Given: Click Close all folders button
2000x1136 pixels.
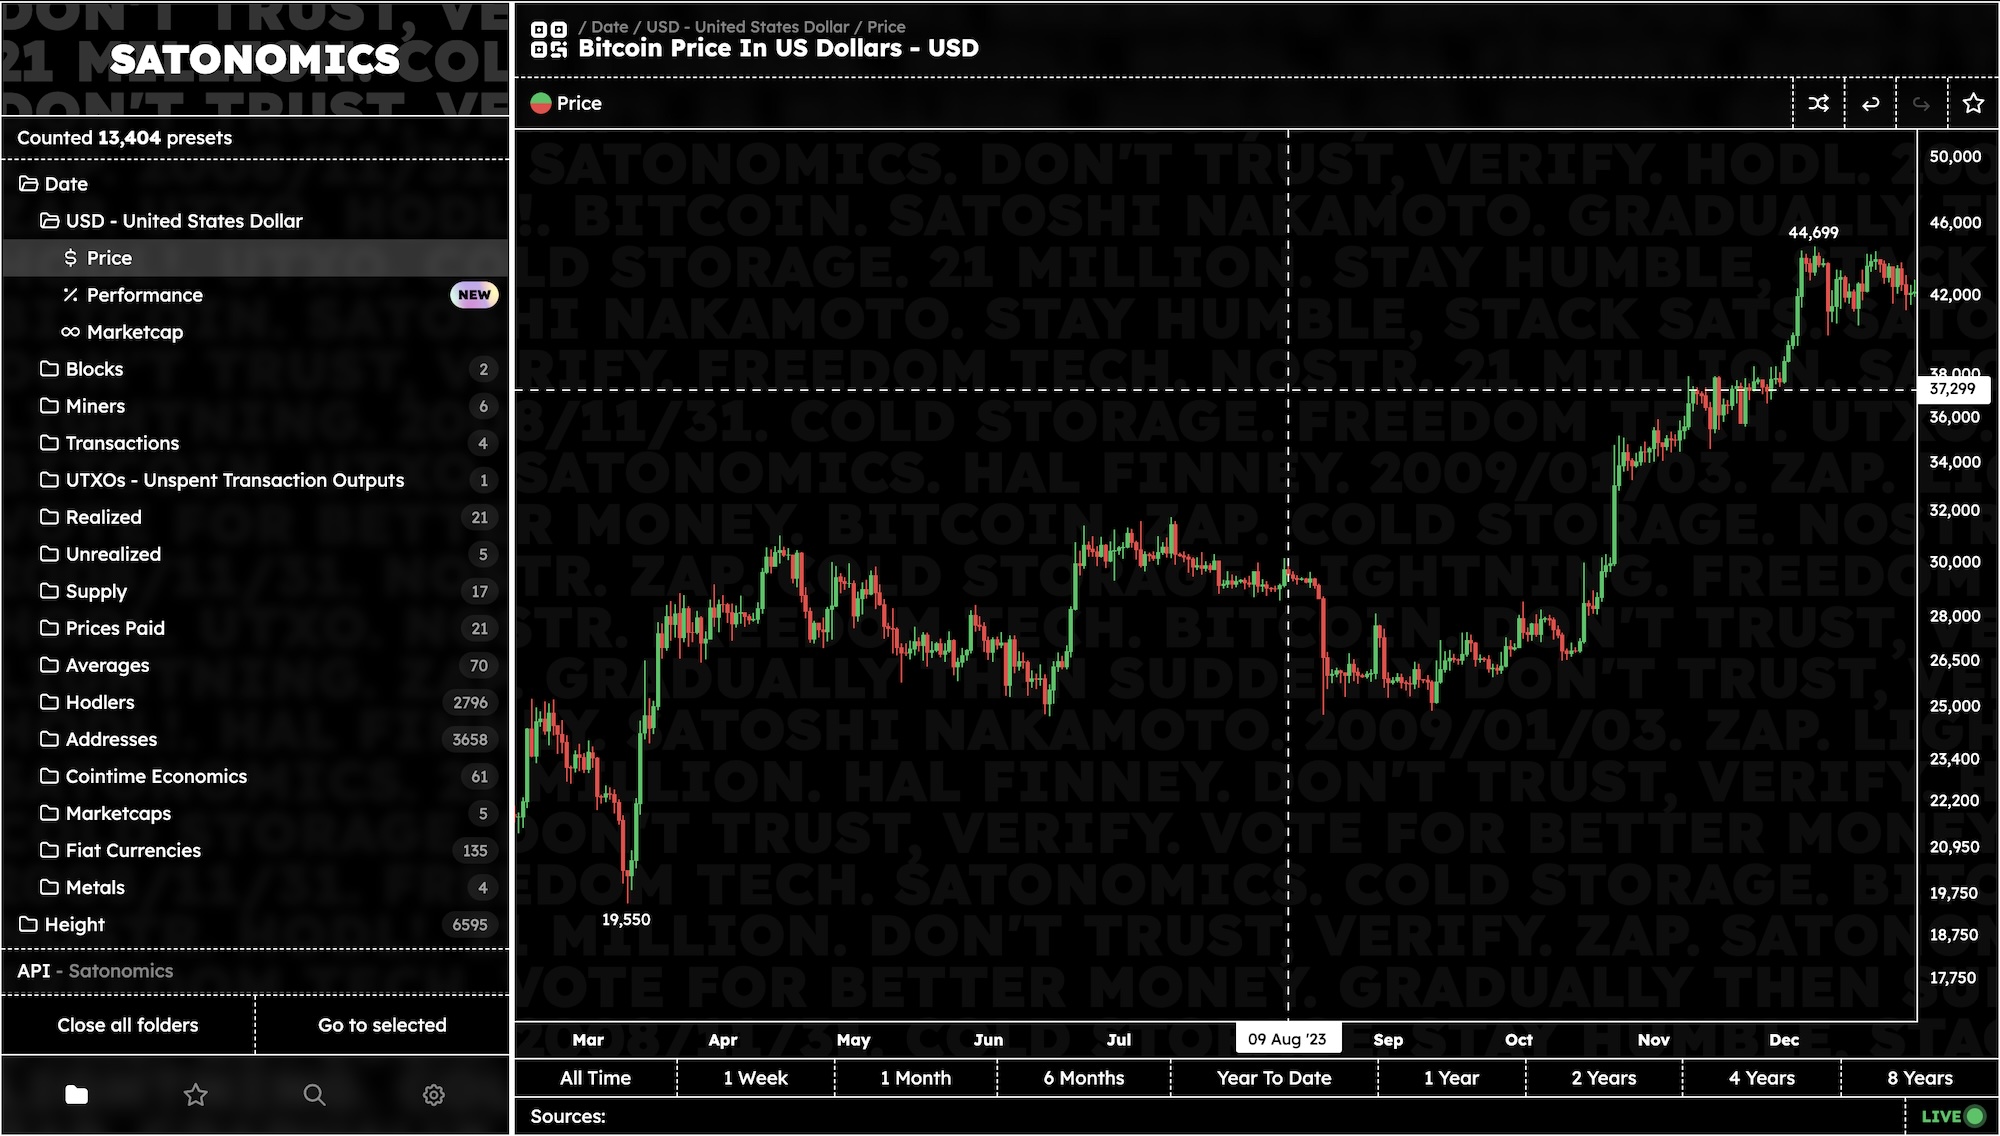Looking at the screenshot, I should tap(128, 1025).
